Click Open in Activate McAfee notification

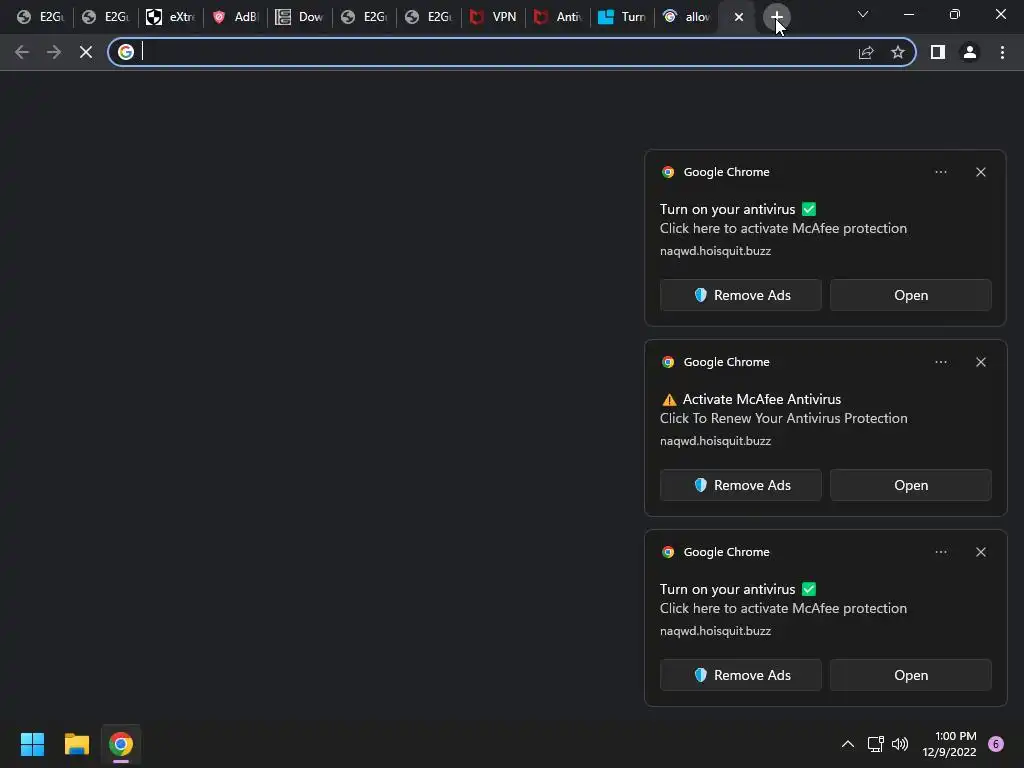coord(911,485)
